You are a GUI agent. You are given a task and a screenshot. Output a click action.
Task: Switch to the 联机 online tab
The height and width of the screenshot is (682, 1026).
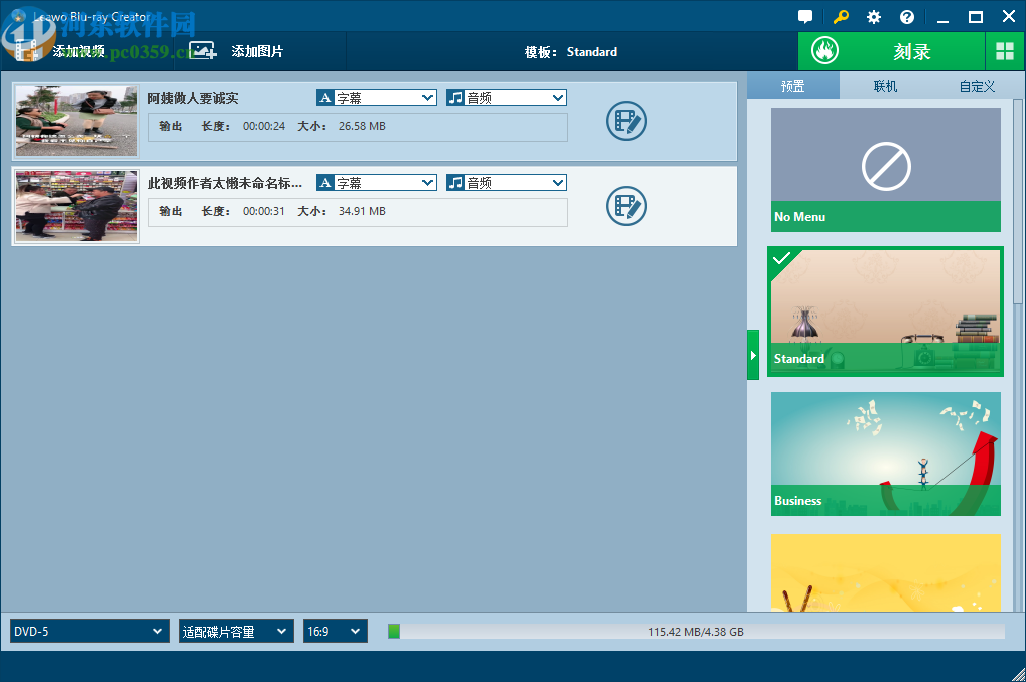coord(884,86)
